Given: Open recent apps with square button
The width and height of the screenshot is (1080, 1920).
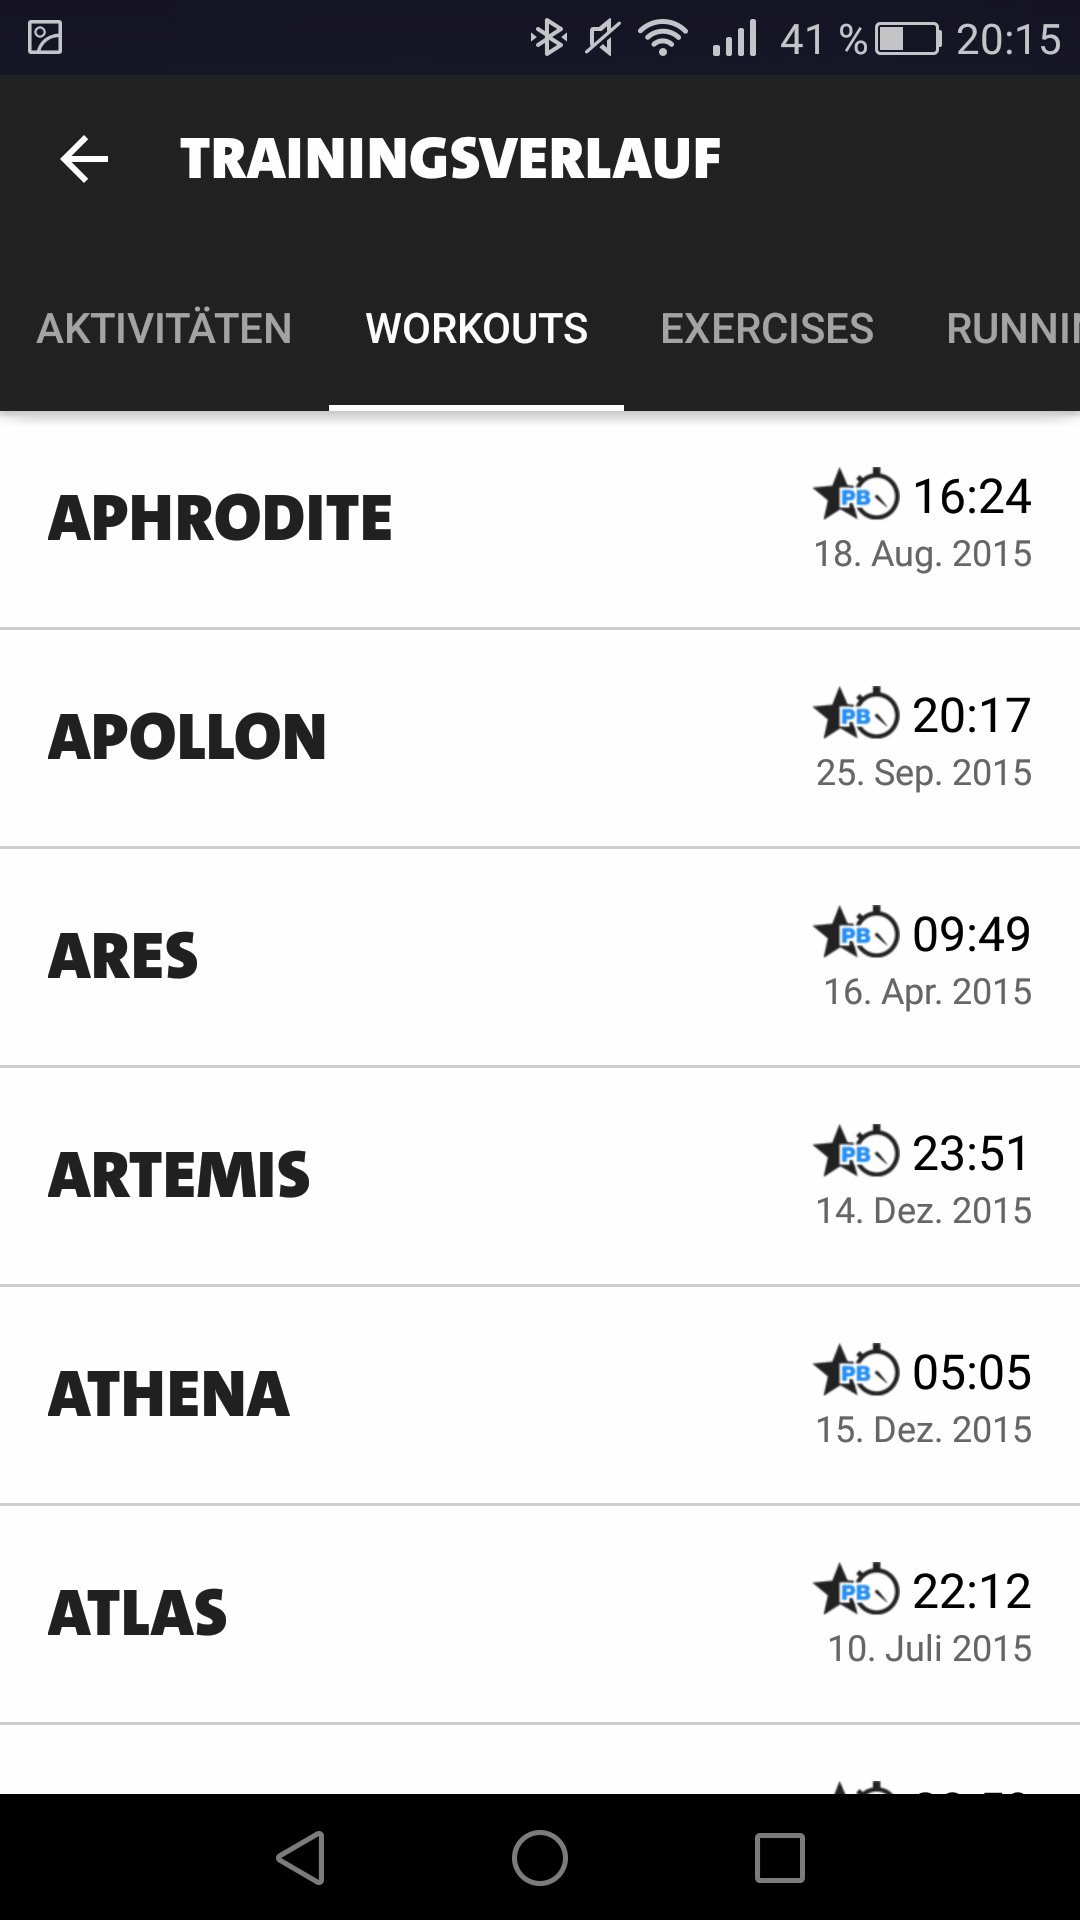Looking at the screenshot, I should 779,1858.
